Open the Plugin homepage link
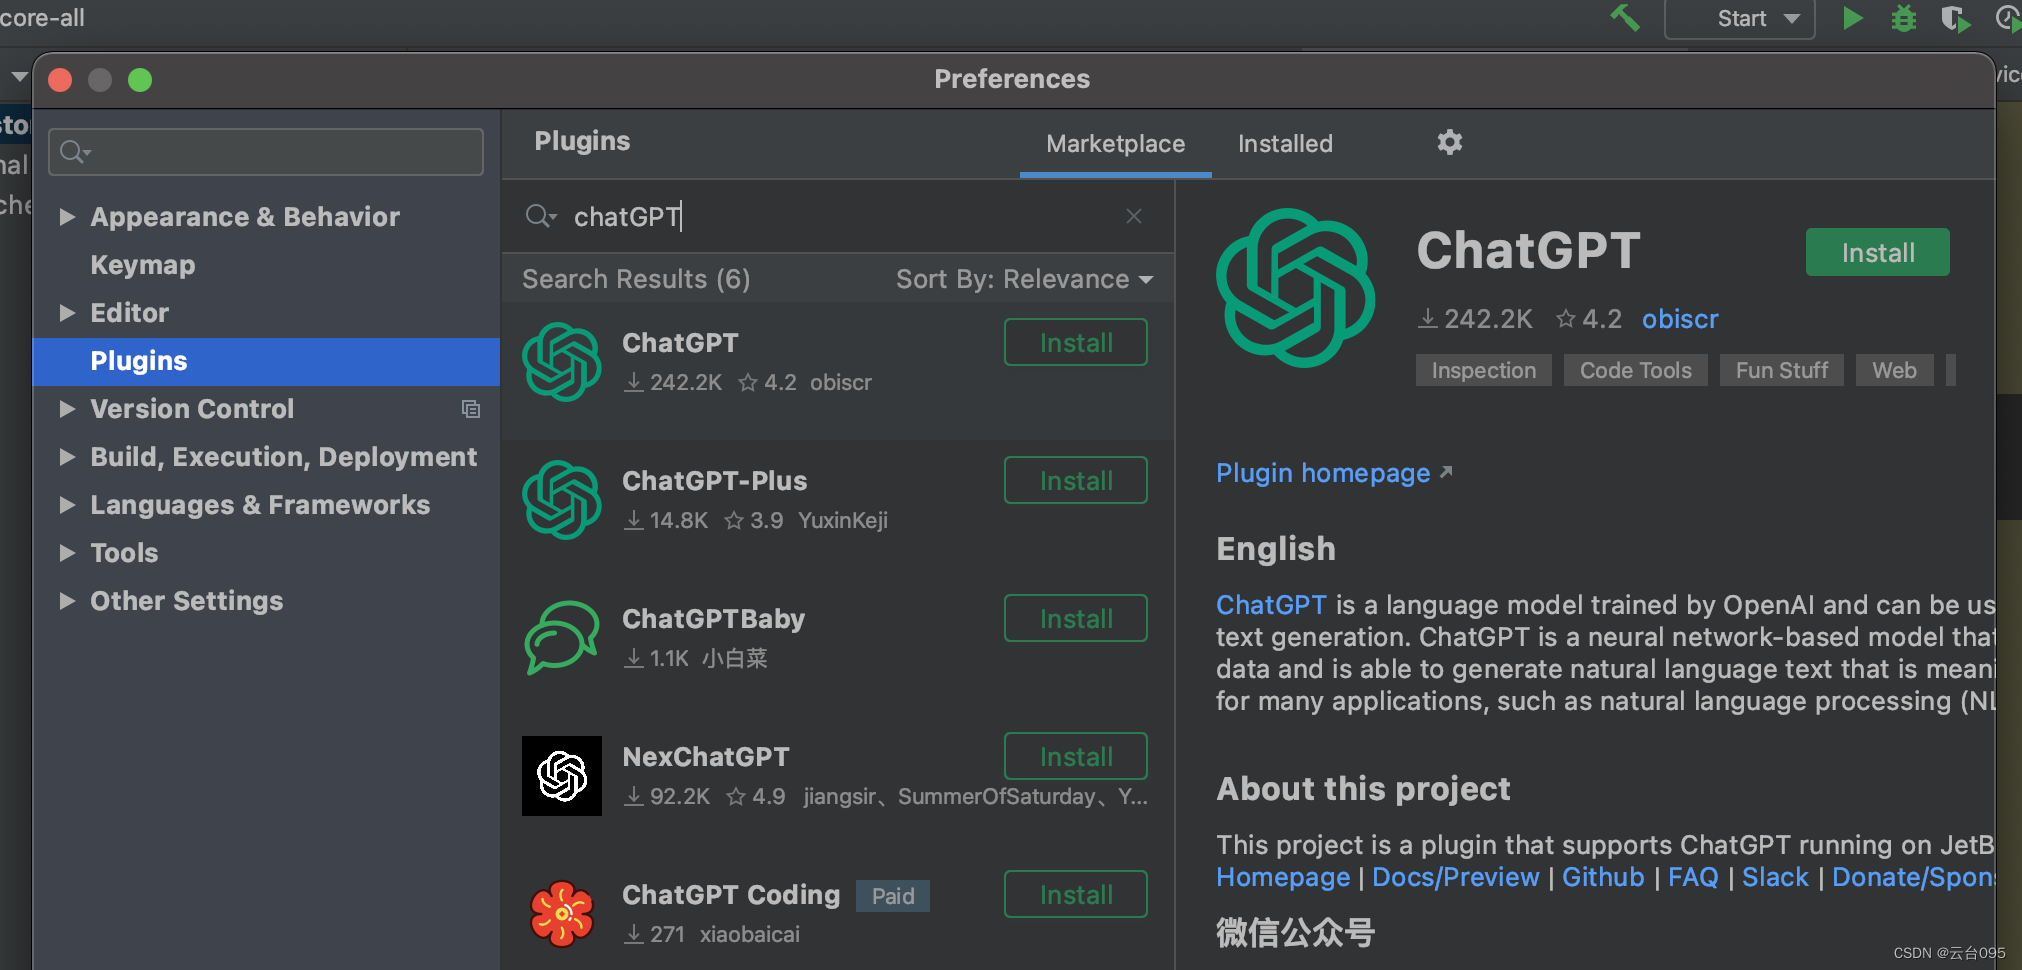This screenshot has width=2022, height=970. tap(1333, 473)
